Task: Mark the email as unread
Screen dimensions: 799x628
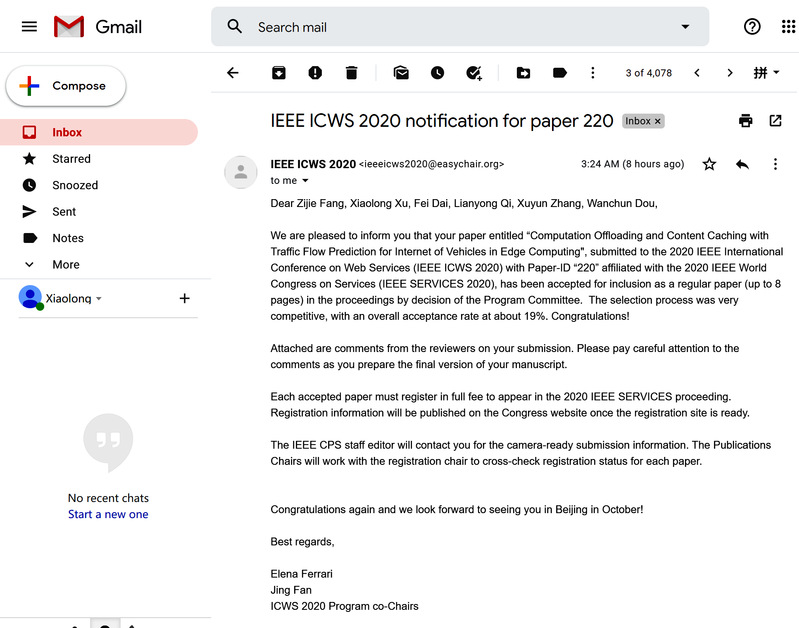Action: (x=401, y=73)
